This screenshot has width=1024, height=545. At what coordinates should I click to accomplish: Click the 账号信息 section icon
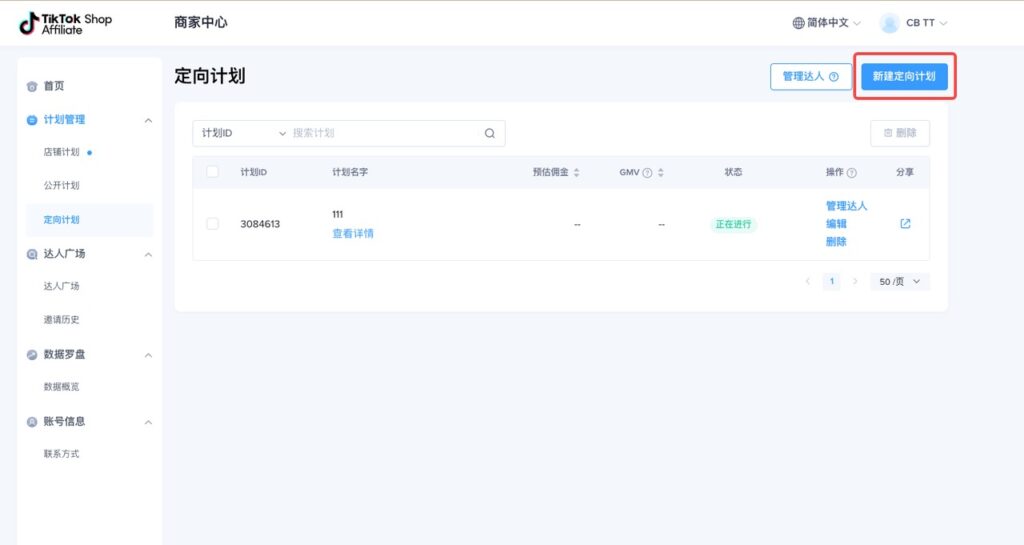coord(32,422)
